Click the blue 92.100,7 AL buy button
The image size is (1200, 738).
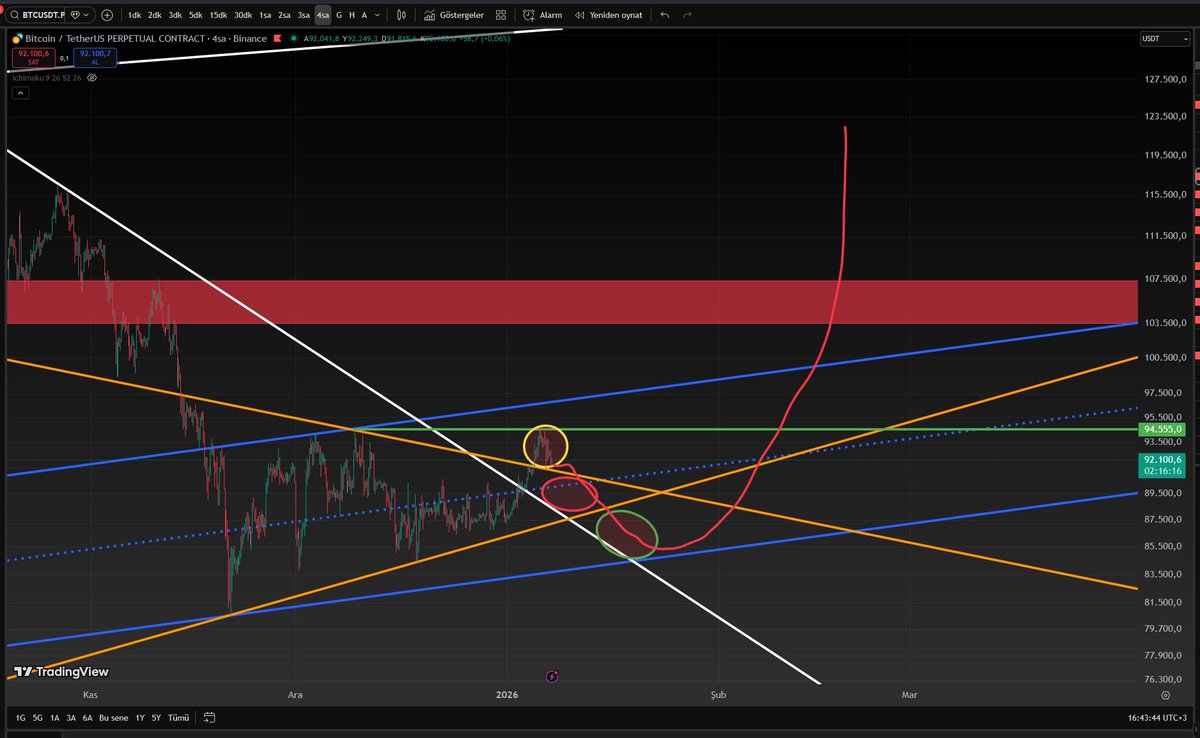[x=96, y=57]
